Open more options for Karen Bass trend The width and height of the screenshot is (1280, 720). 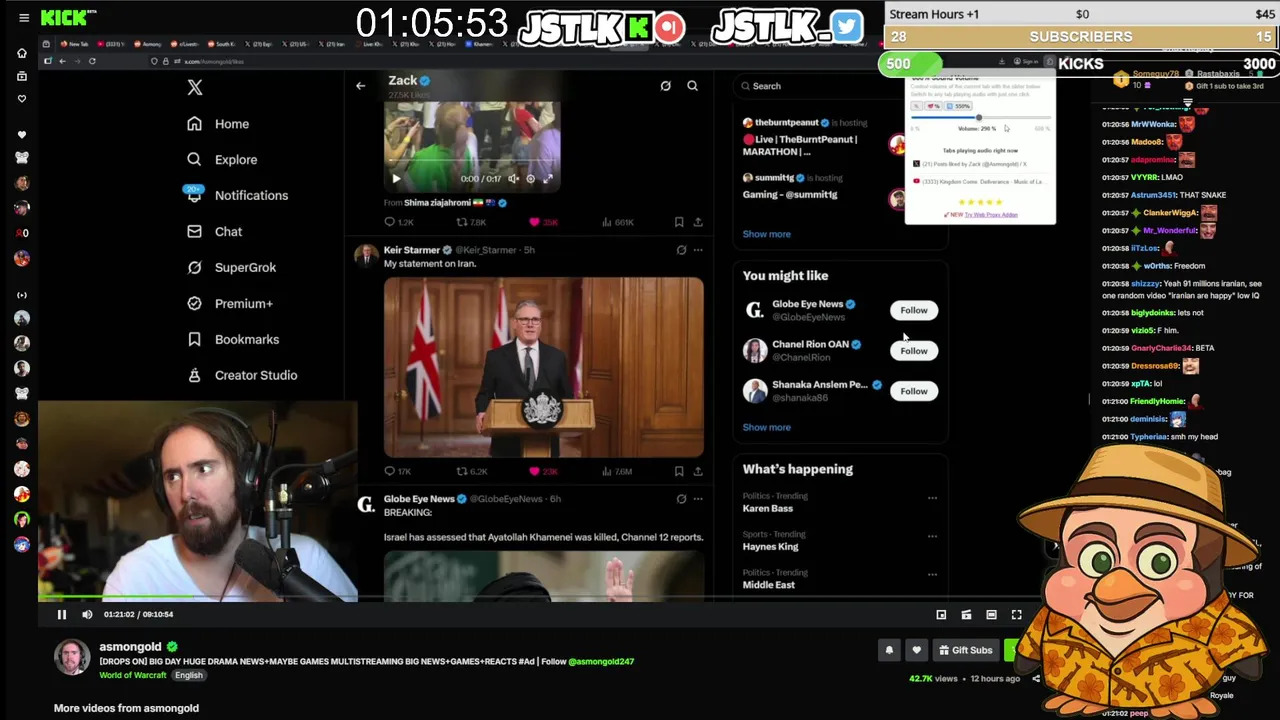932,498
